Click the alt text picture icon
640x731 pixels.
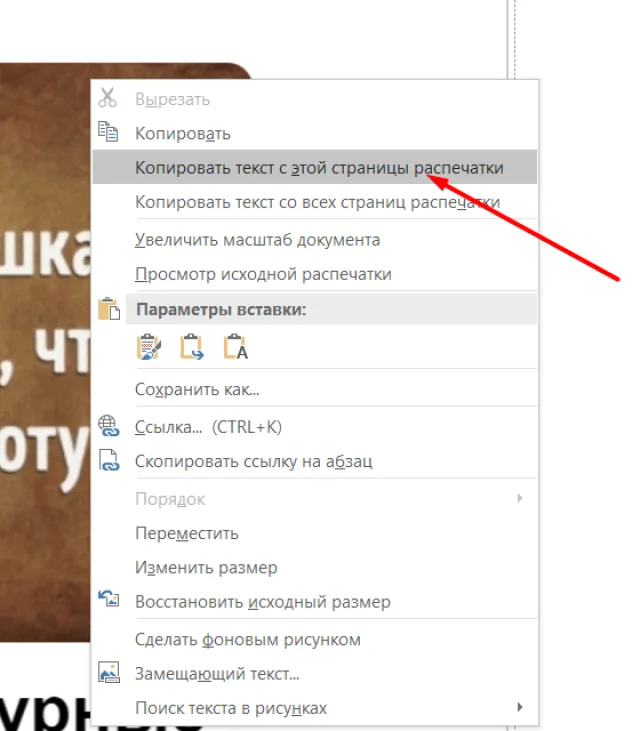[x=109, y=672]
